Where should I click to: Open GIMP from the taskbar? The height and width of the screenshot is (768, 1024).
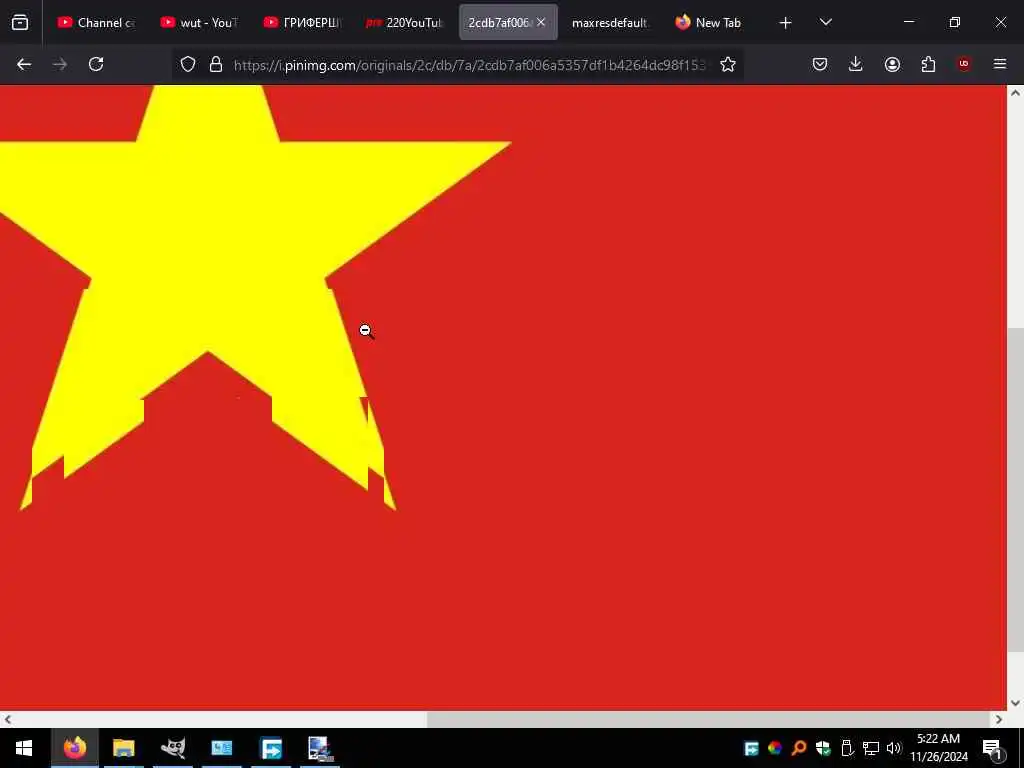pos(173,748)
